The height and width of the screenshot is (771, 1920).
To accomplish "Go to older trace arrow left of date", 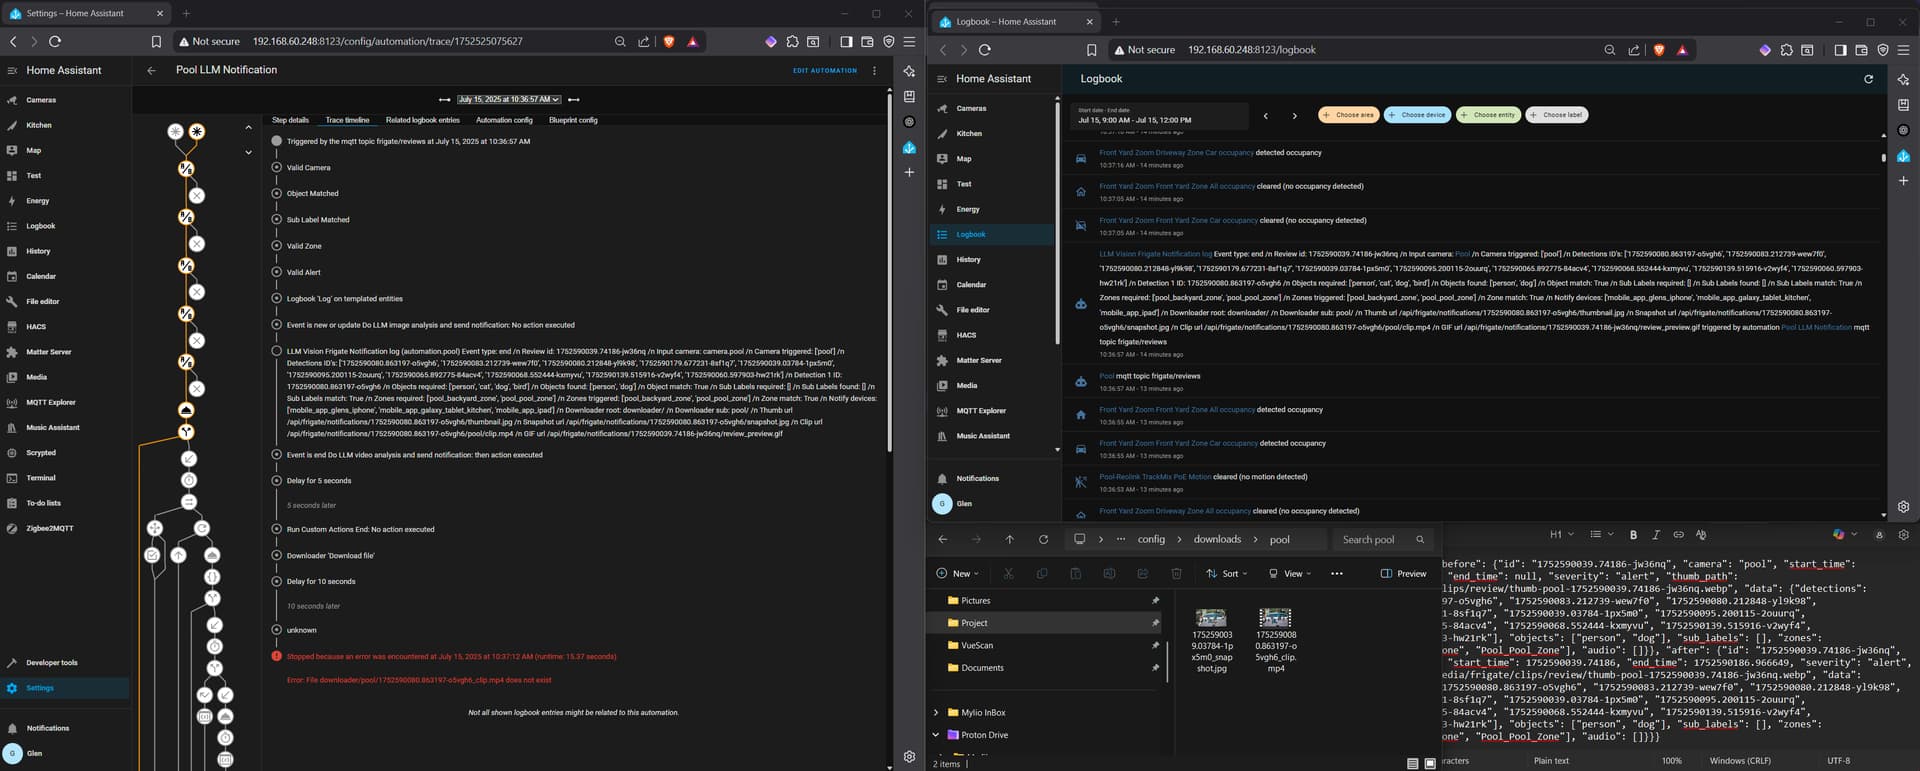I will click(444, 99).
